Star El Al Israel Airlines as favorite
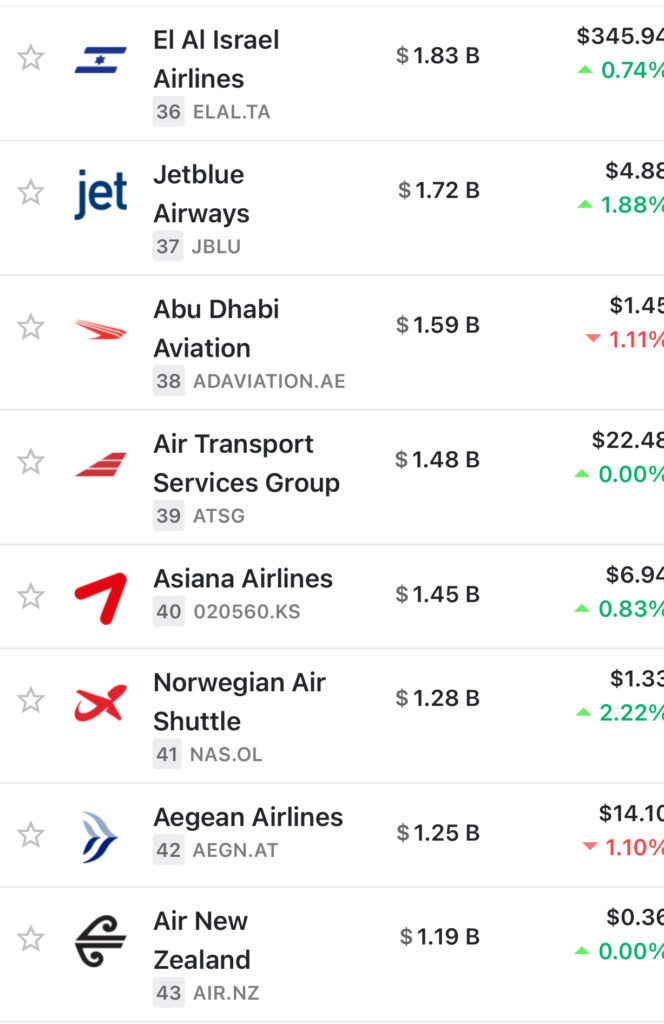This screenshot has height=1024, width=664. tap(31, 57)
